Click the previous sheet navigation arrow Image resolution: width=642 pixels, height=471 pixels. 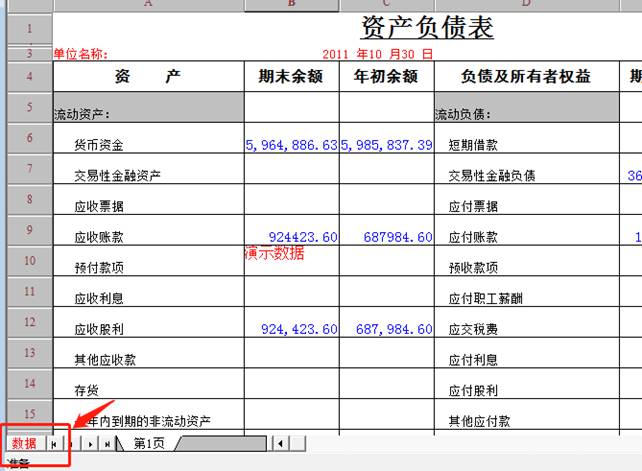click(72, 443)
